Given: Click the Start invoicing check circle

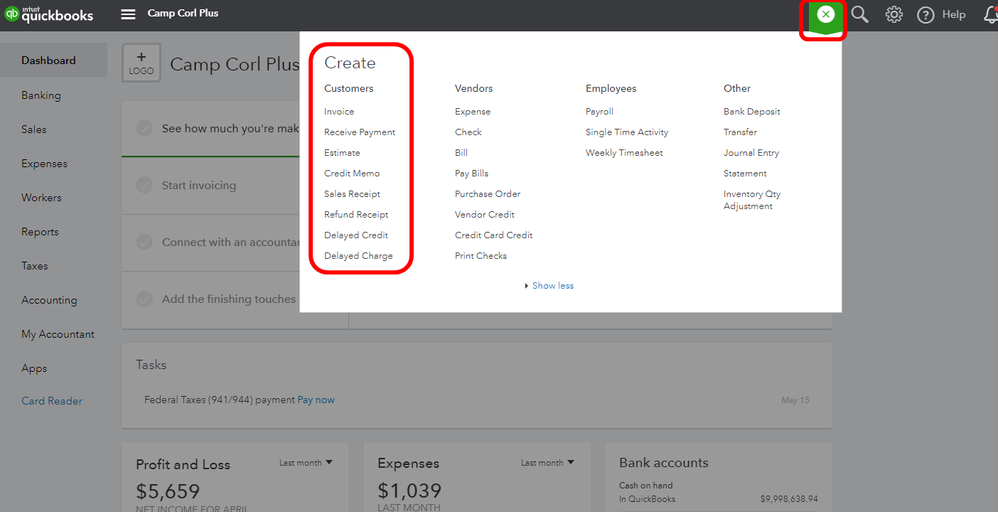Looking at the screenshot, I should coord(144,185).
